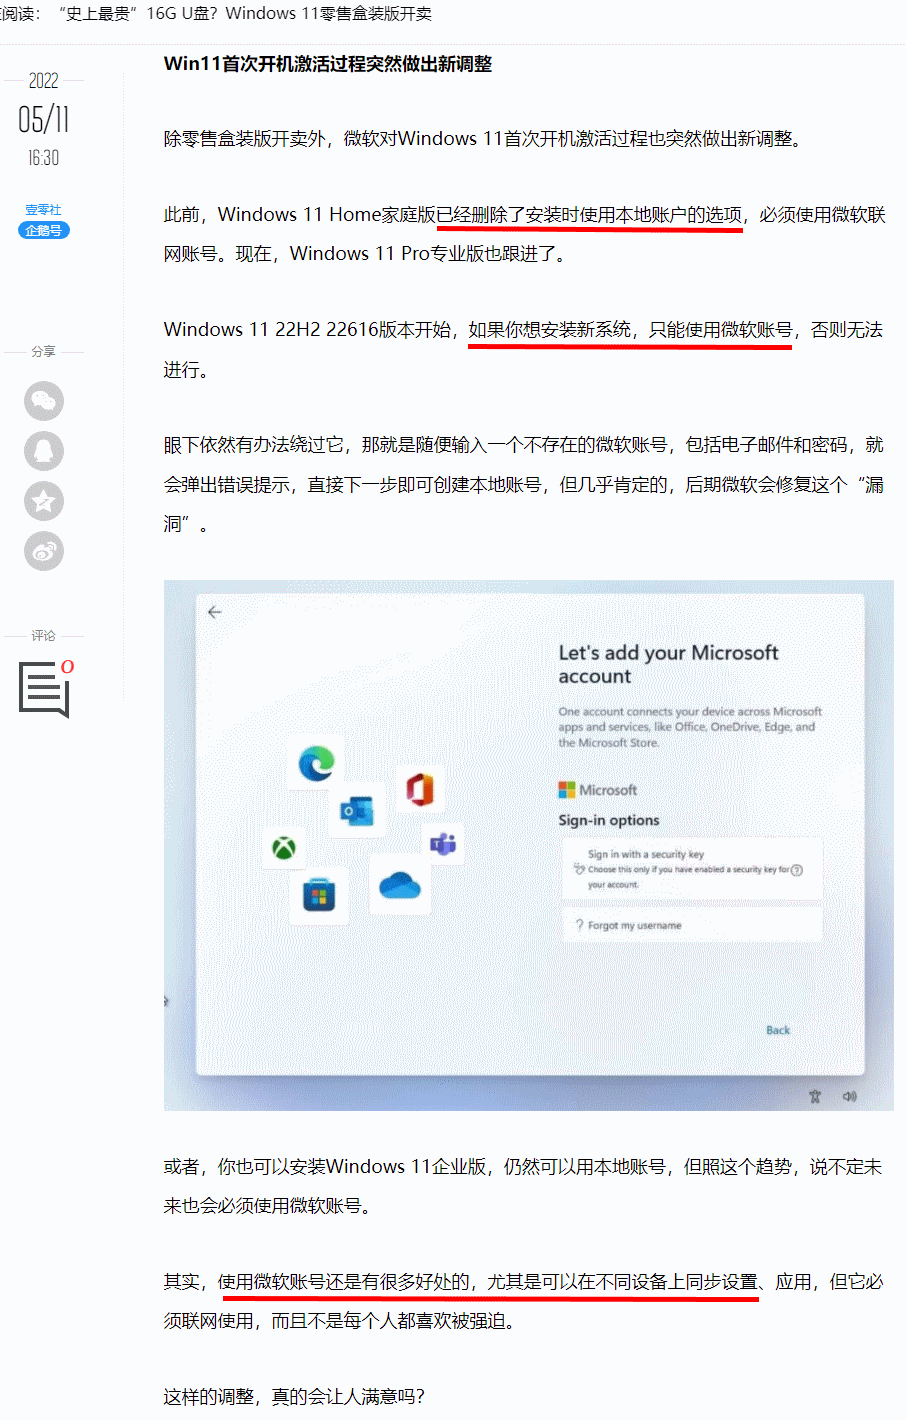The image size is (906, 1420).
Task: Click the accessibility icon in the setup screenshot
Action: point(815,1097)
